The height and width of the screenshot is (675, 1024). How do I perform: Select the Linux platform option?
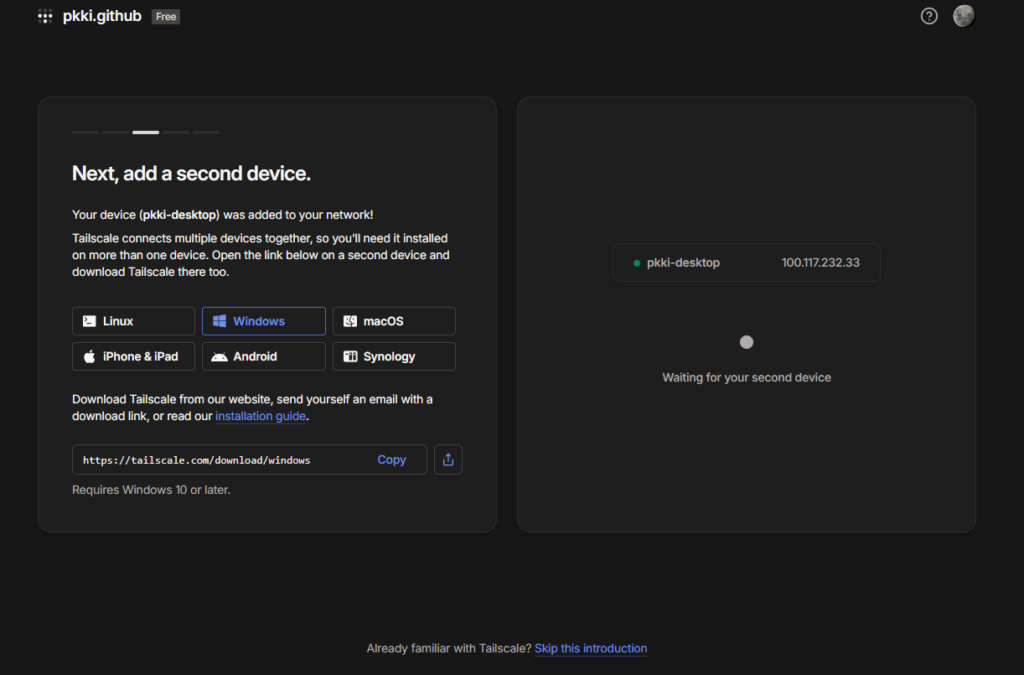[x=133, y=321]
